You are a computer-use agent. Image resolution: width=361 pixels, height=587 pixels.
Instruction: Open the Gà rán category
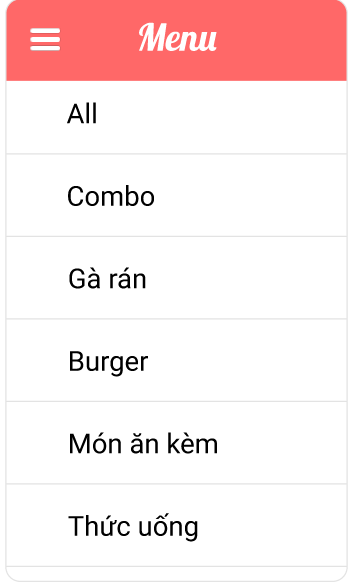pos(176,278)
